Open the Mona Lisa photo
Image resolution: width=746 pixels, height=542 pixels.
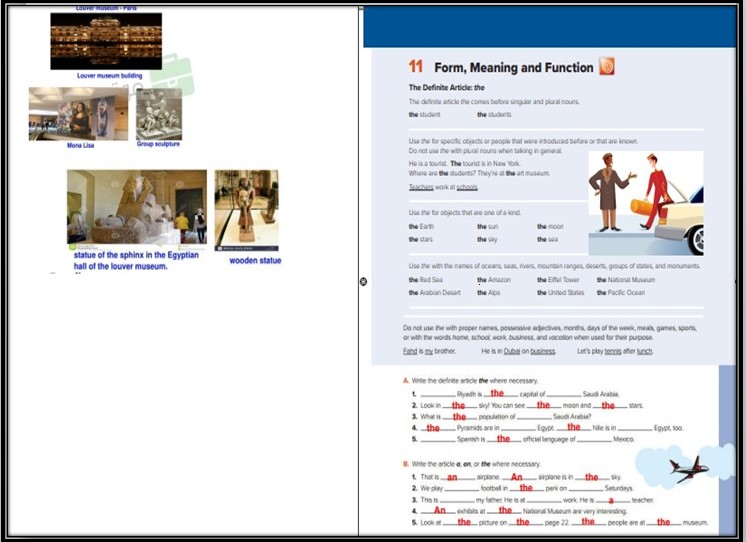pos(78,114)
